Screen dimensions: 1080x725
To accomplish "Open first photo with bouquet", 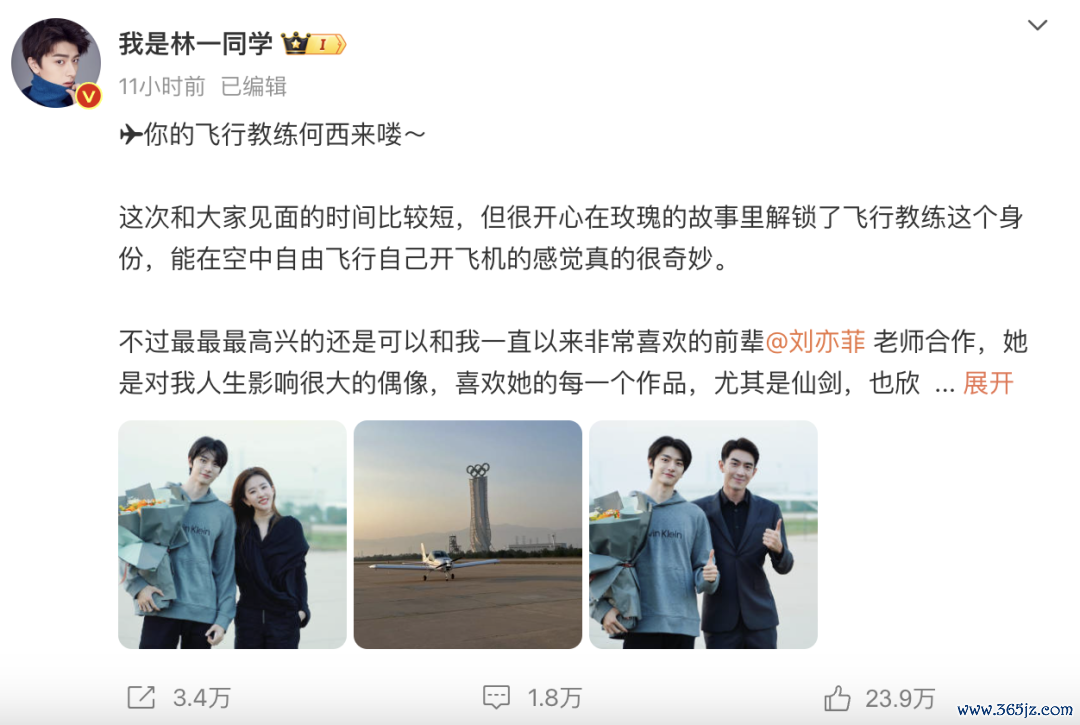I will [x=232, y=534].
